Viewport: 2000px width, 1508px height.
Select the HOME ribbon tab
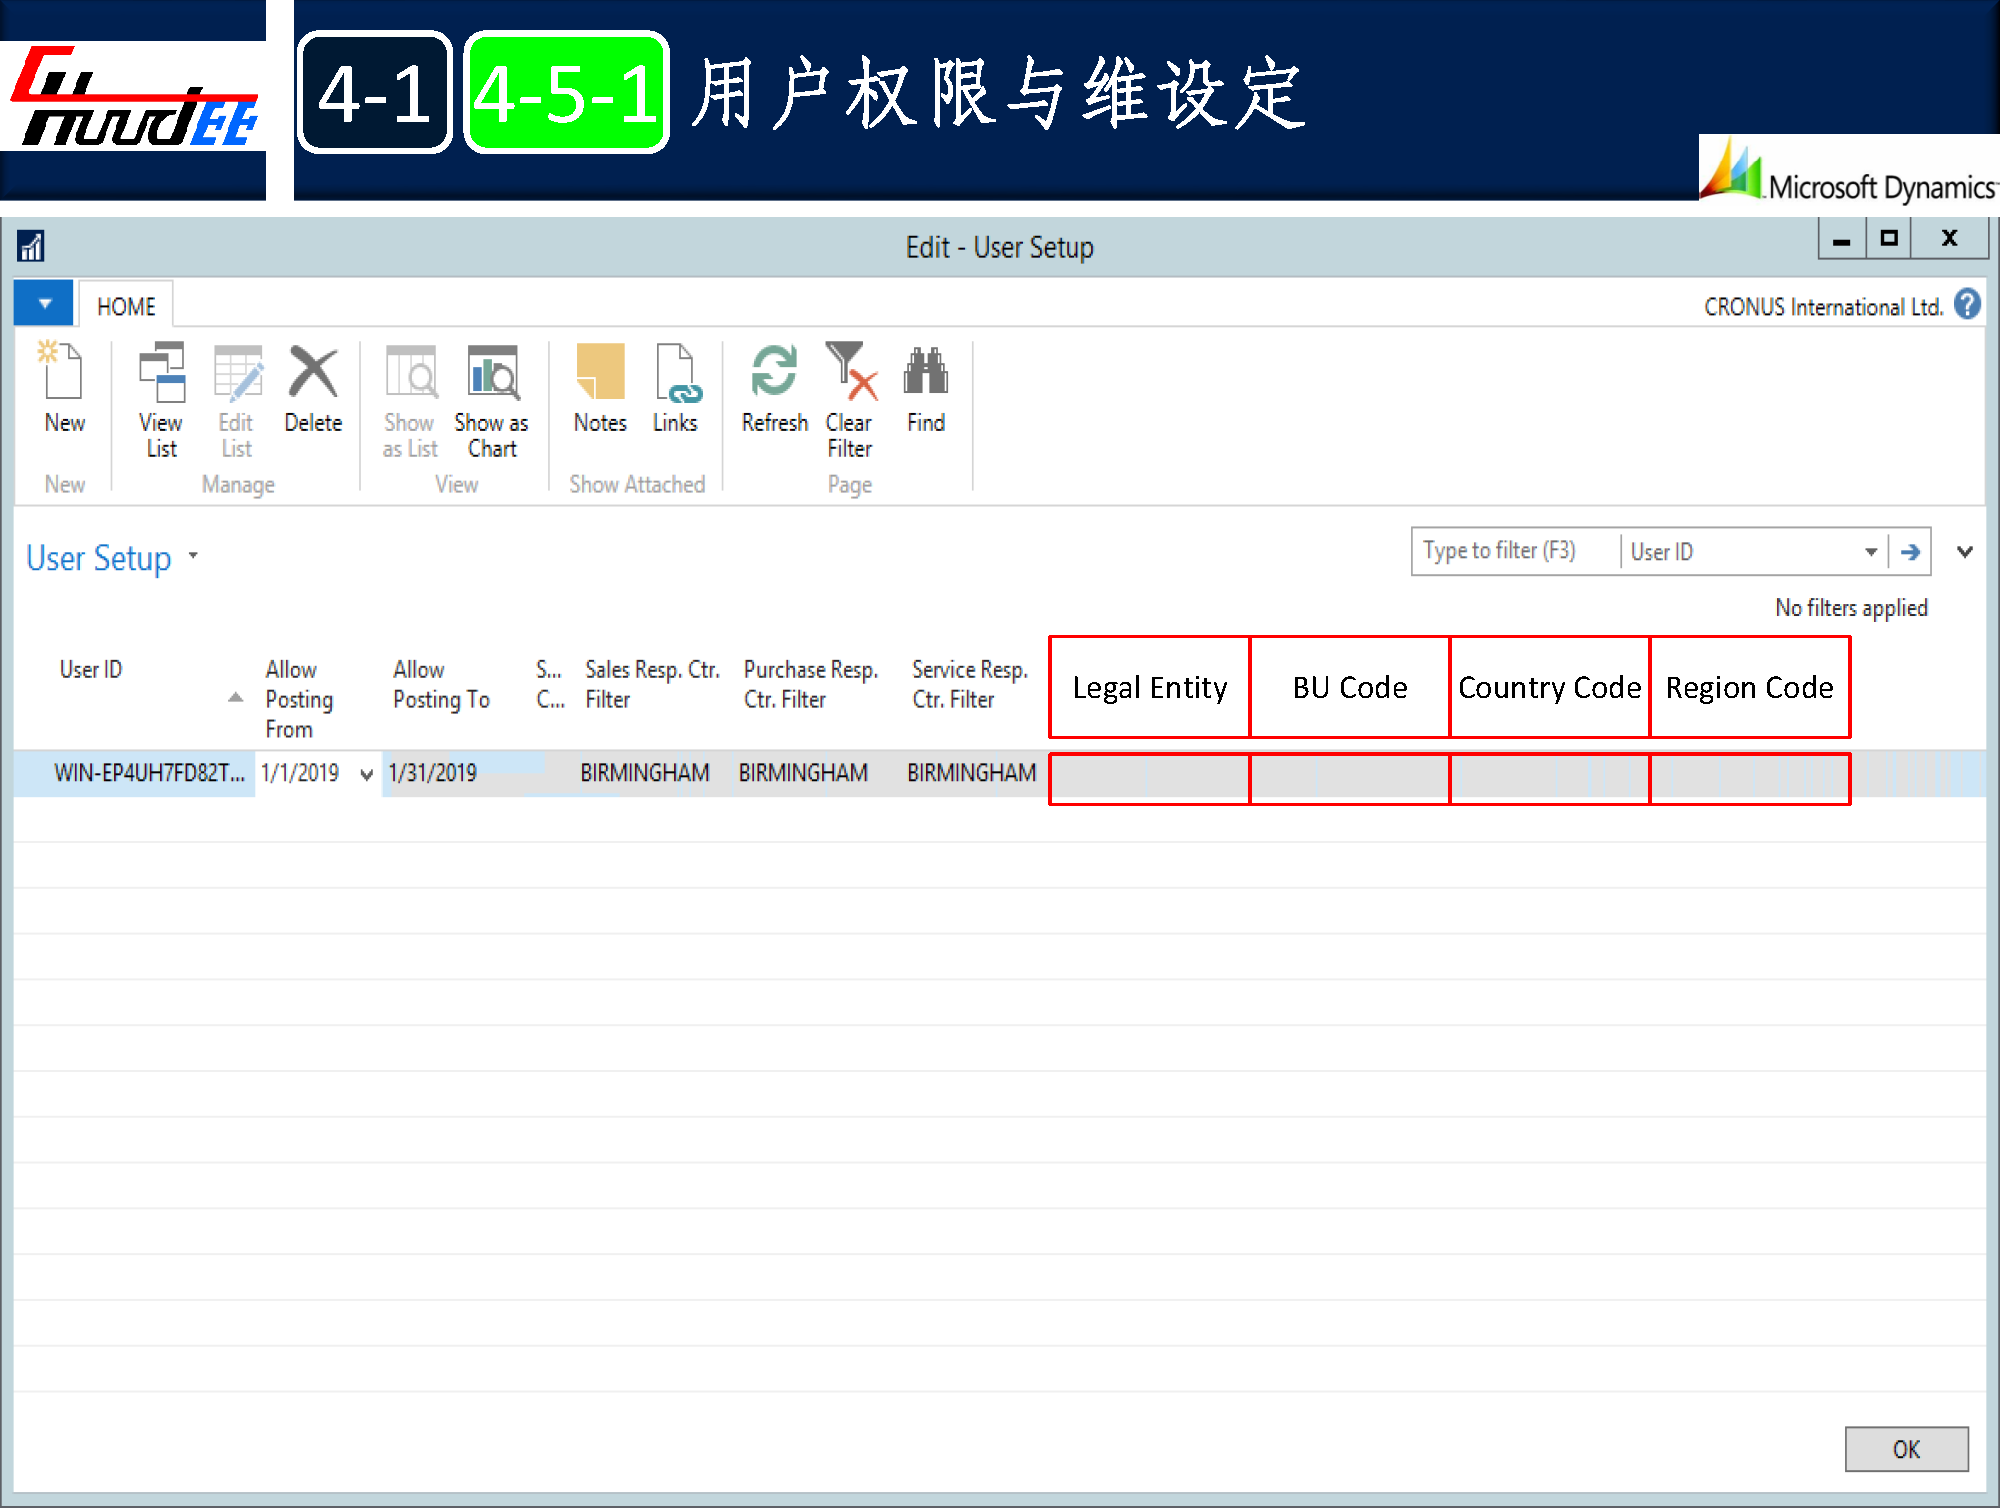pyautogui.click(x=126, y=306)
